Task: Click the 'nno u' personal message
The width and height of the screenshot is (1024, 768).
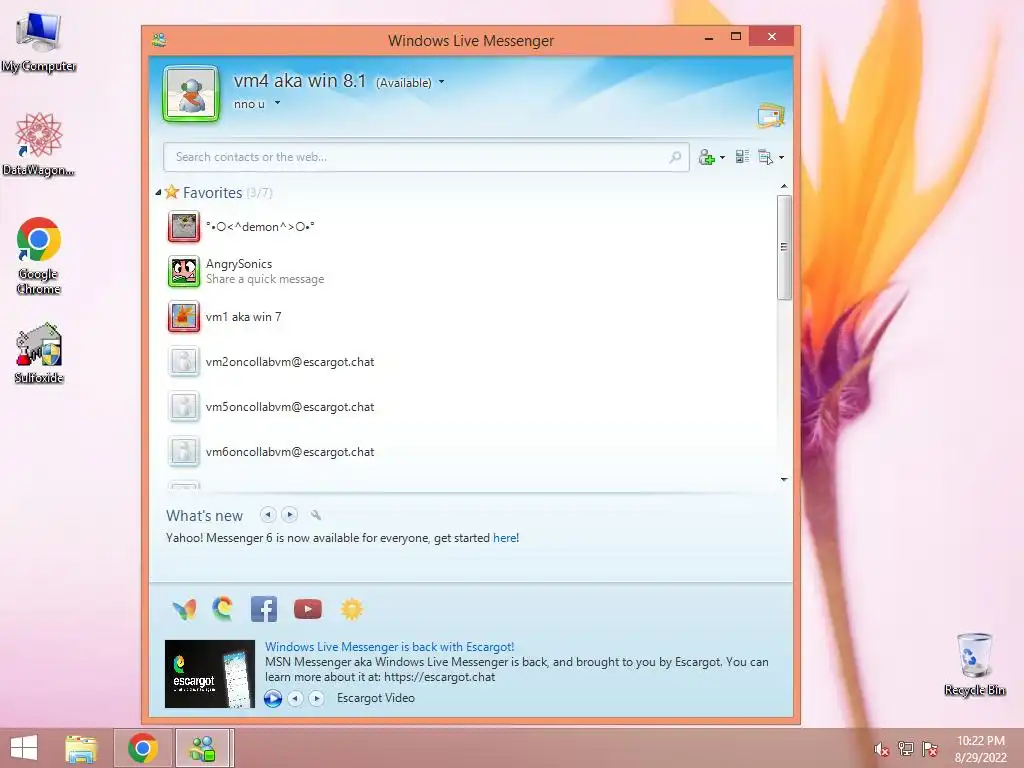Action: (249, 104)
